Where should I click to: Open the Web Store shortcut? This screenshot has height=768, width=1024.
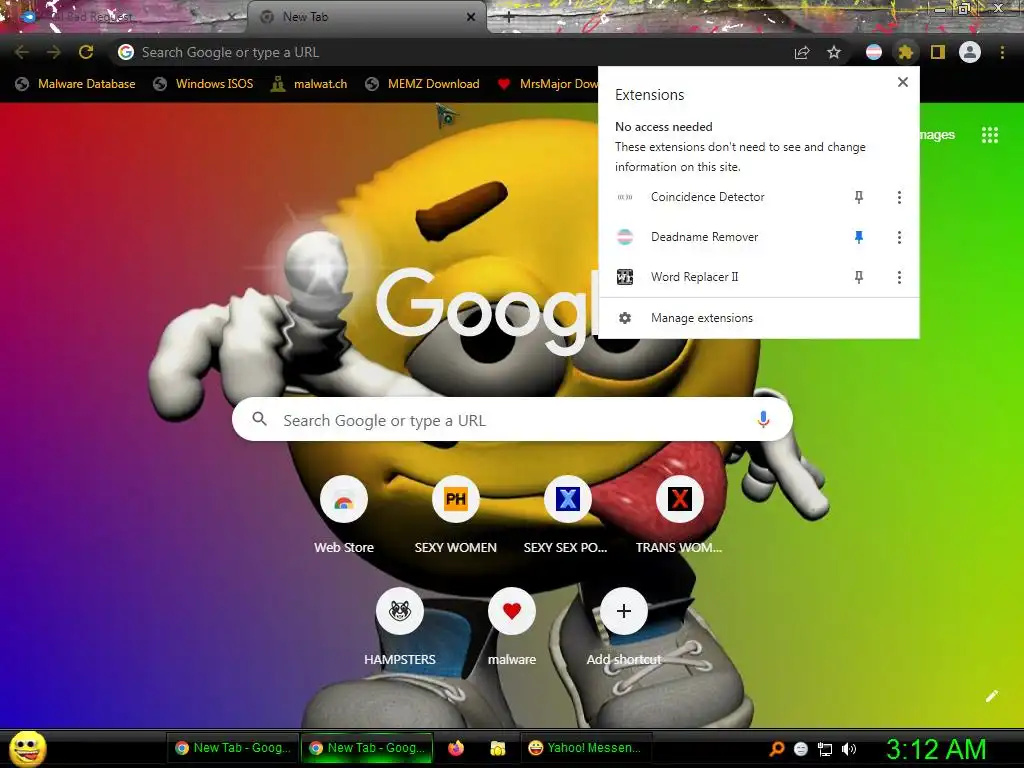pyautogui.click(x=344, y=515)
